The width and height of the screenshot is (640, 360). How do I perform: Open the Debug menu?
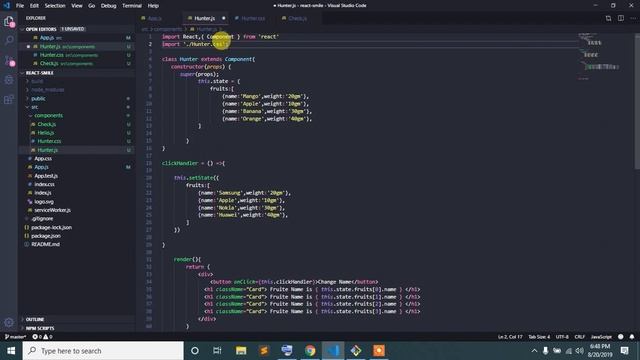109,6
